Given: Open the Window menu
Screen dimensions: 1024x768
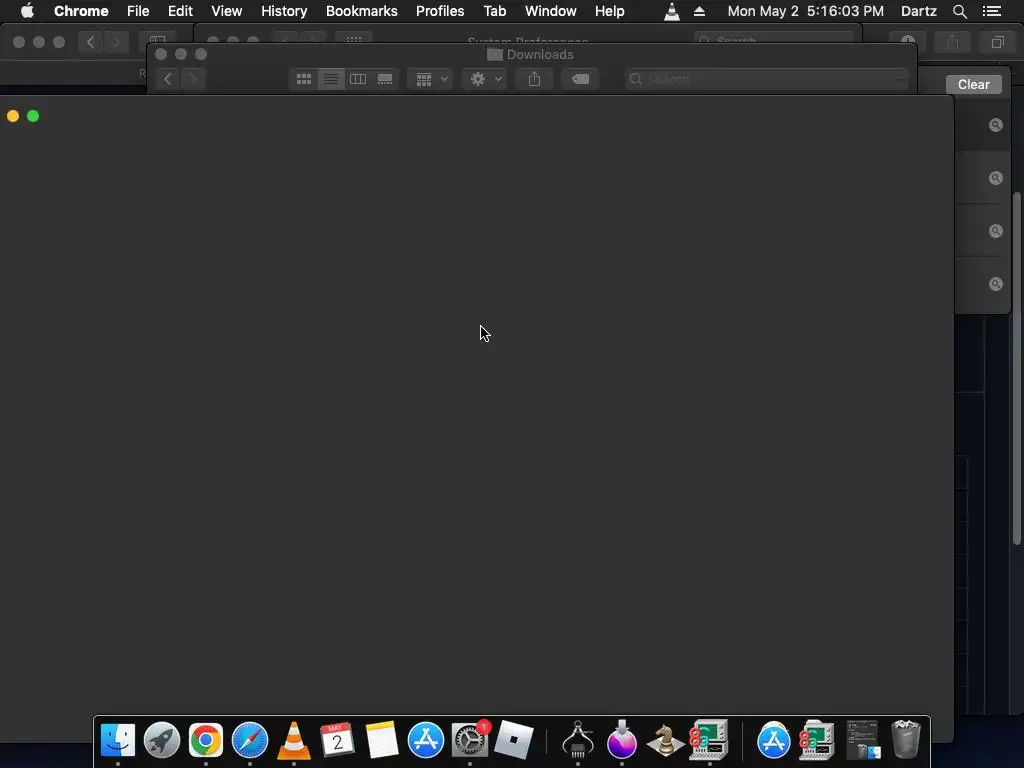Looking at the screenshot, I should pos(551,11).
